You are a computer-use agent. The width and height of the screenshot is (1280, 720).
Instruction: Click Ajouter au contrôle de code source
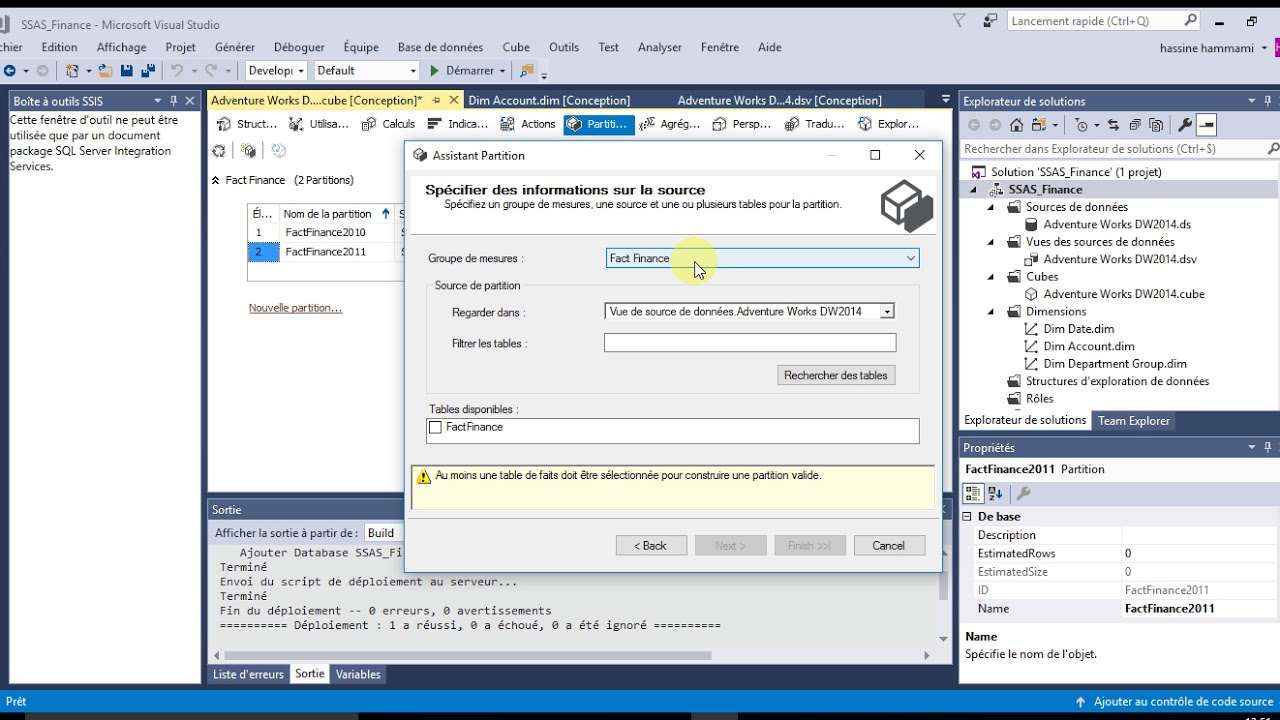pyautogui.click(x=1176, y=702)
